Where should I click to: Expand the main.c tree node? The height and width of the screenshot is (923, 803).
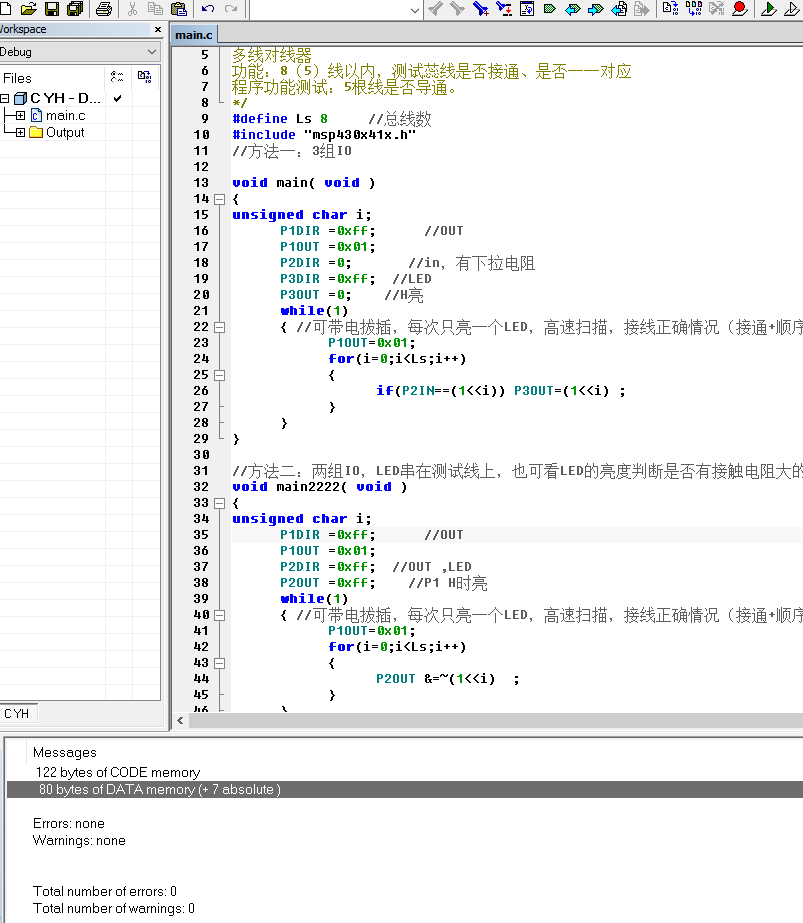click(x=21, y=115)
